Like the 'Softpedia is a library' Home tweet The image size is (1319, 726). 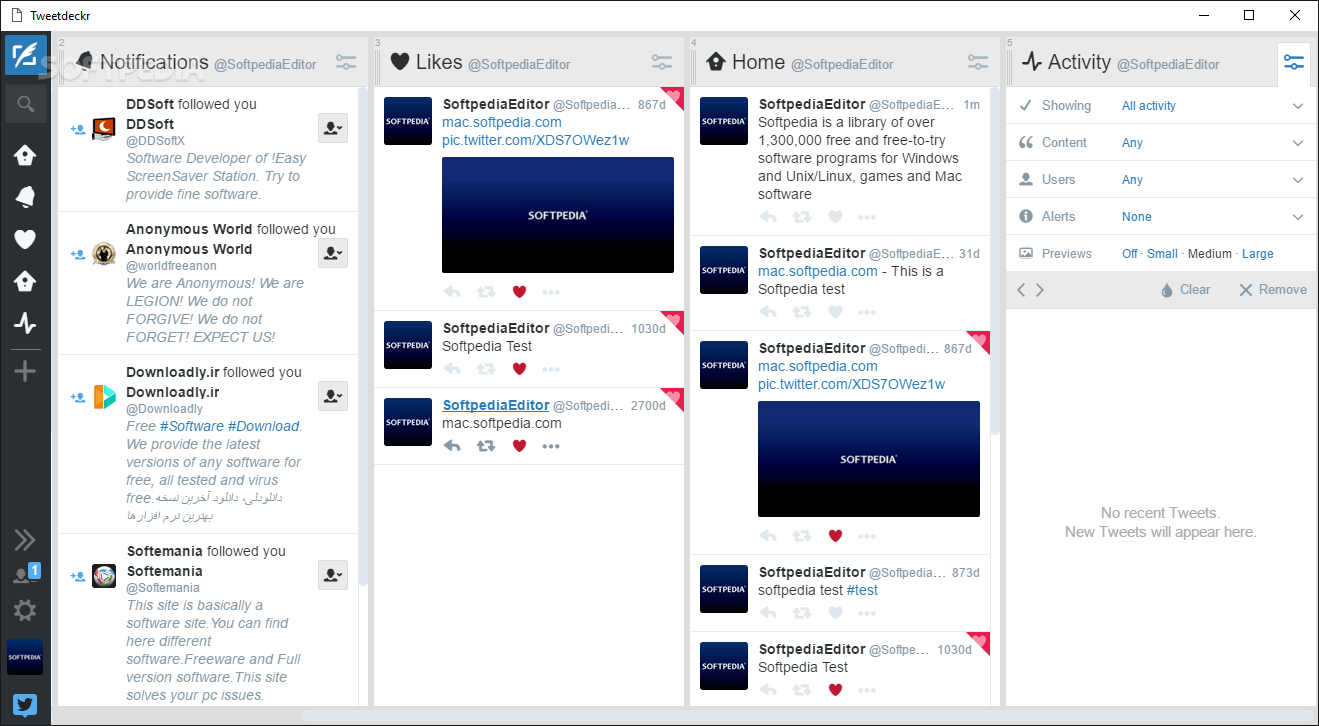click(x=835, y=217)
